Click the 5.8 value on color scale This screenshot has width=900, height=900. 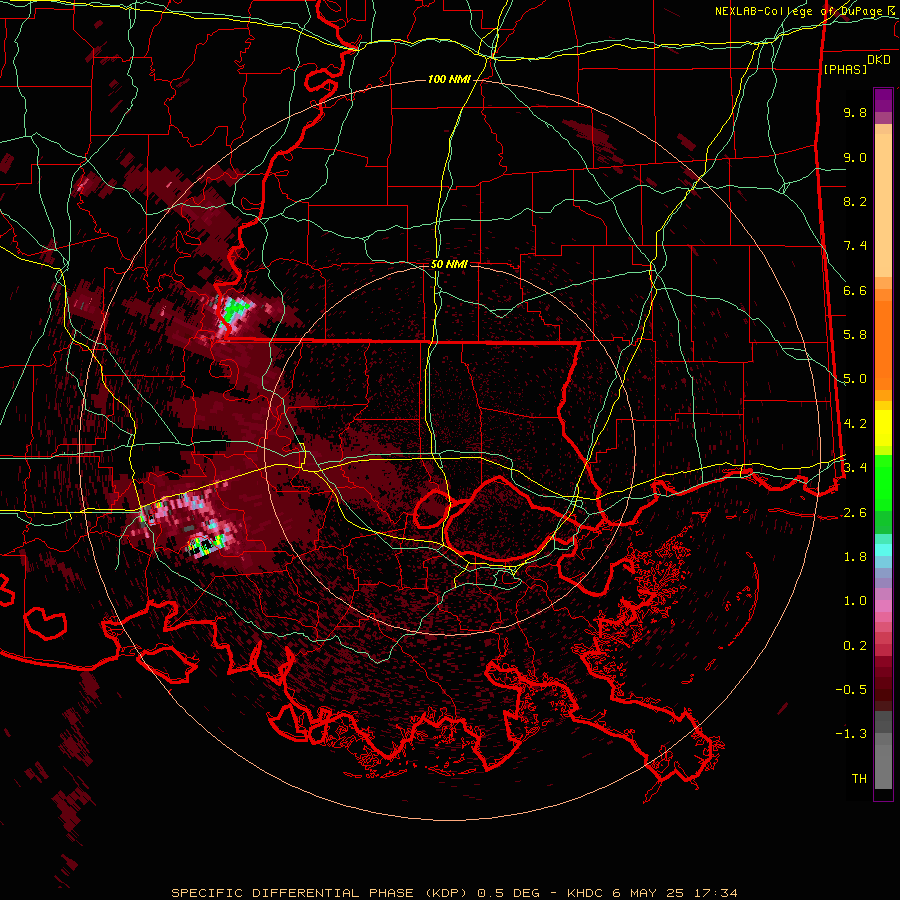tap(855, 335)
